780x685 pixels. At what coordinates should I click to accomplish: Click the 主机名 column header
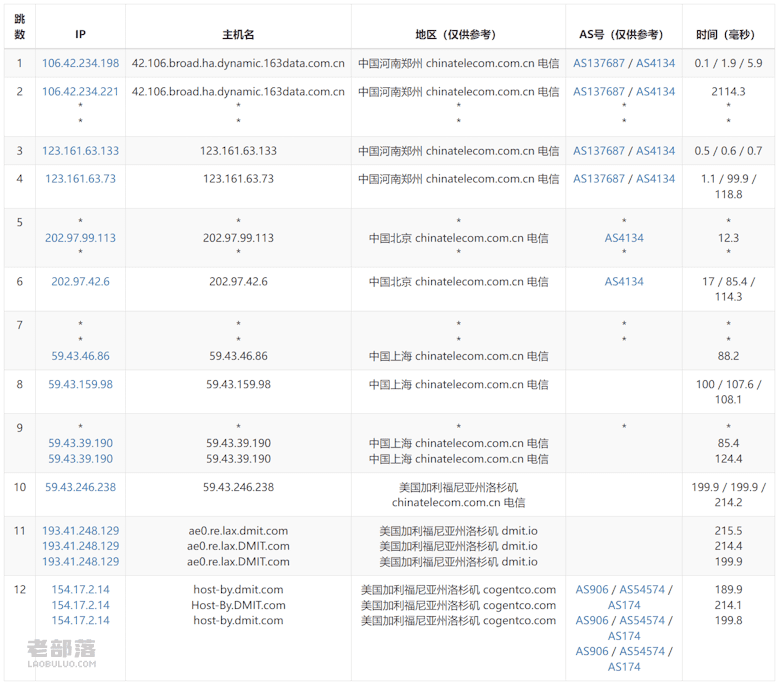[x=238, y=34]
